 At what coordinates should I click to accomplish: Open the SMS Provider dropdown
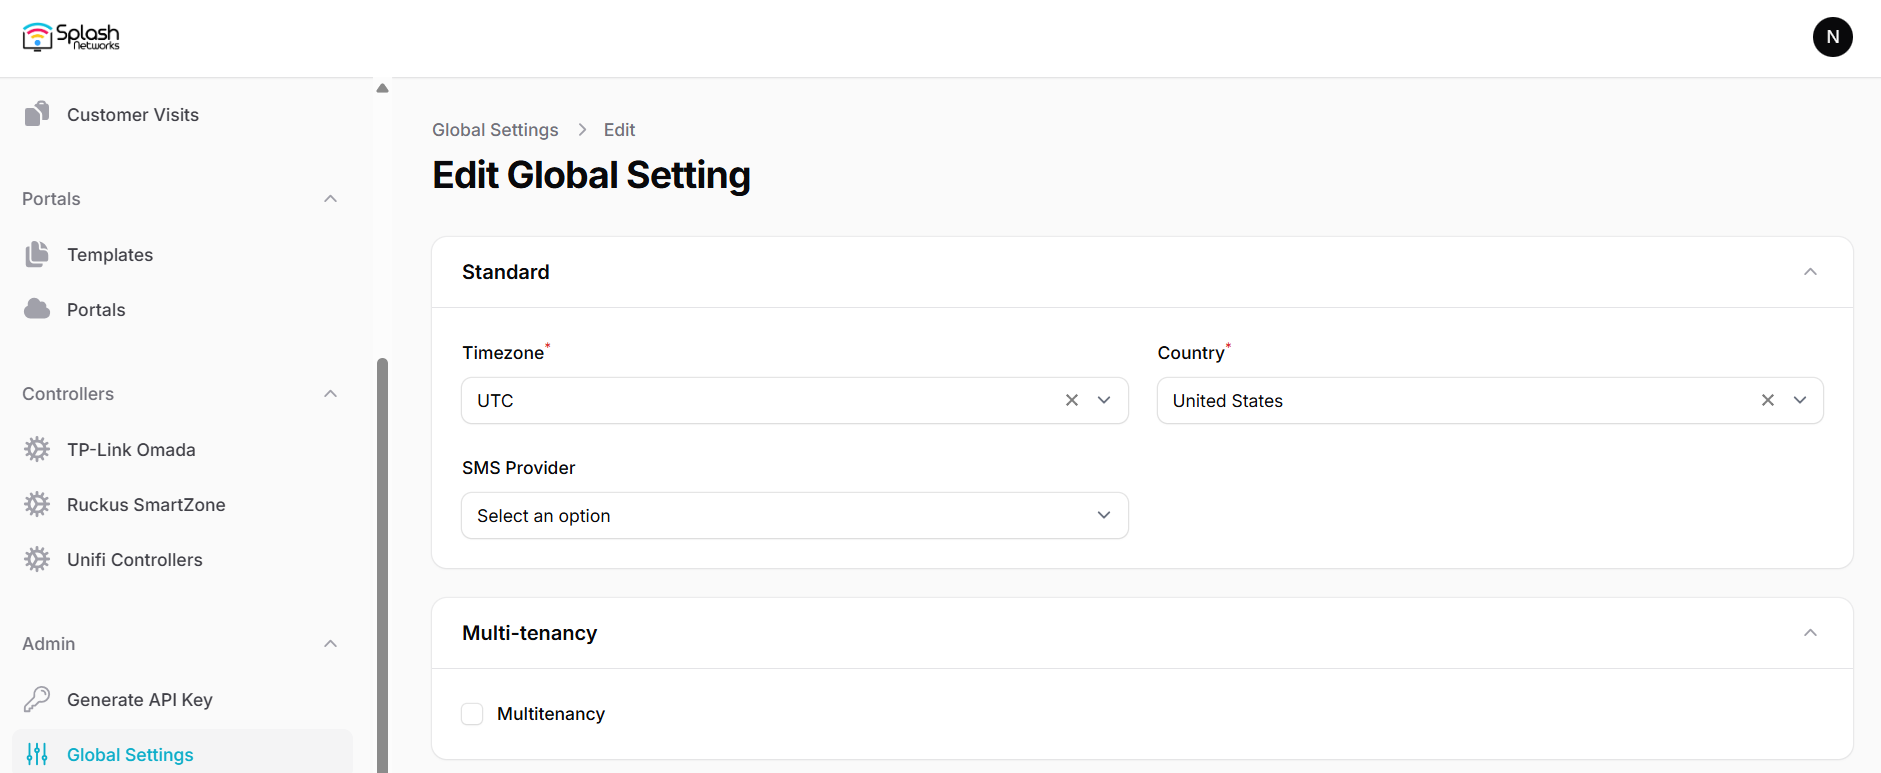tap(794, 515)
